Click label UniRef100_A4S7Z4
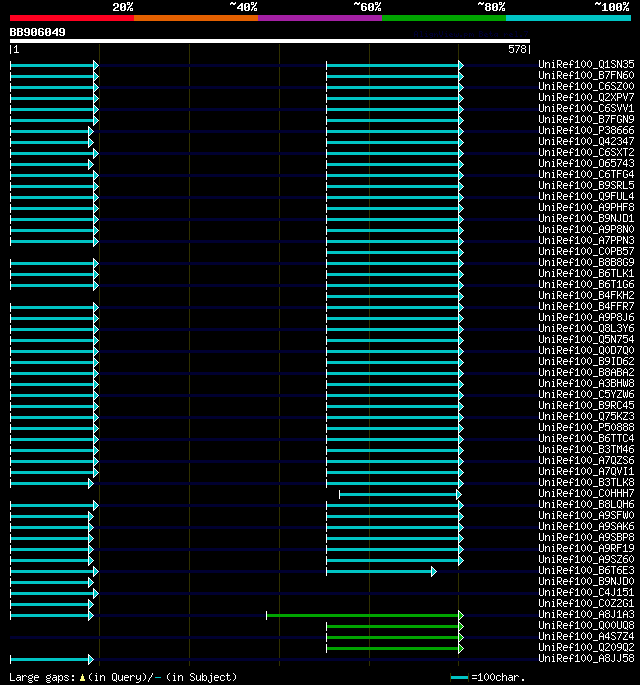This screenshot has height=685, width=640. tap(586, 636)
